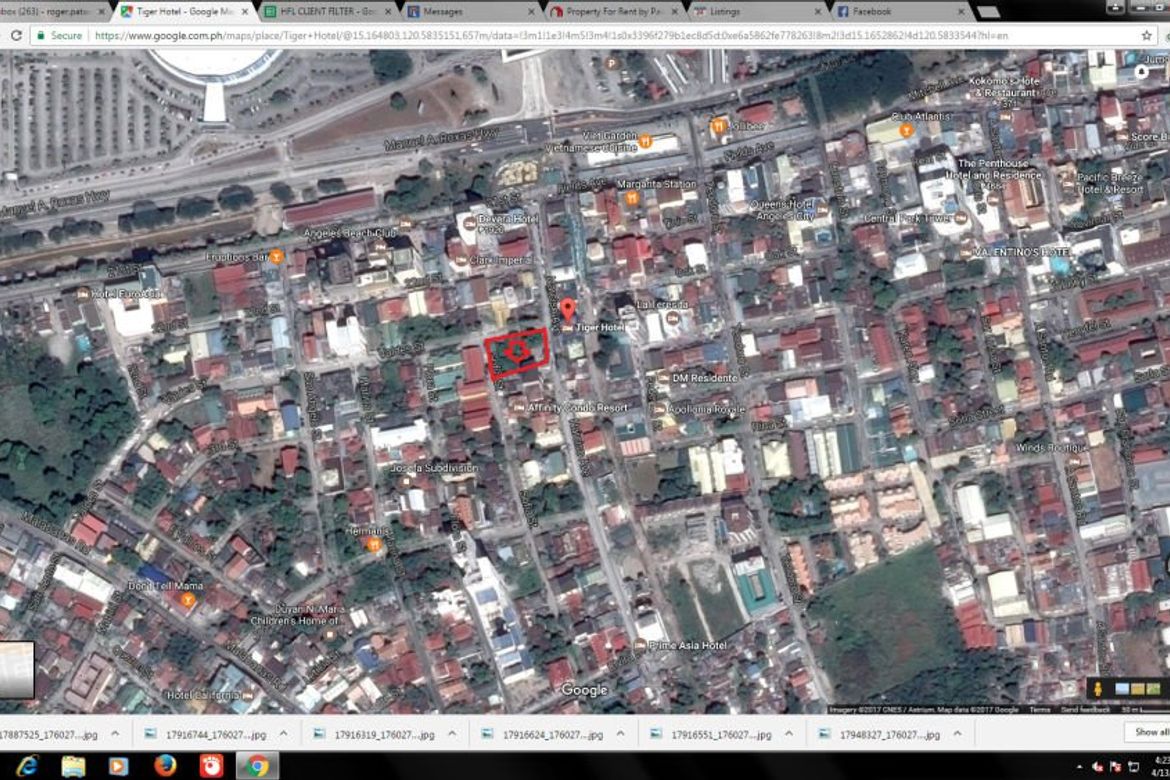1170x780 pixels.
Task: Open the Fruitions Bar orange marker
Action: [x=276, y=257]
